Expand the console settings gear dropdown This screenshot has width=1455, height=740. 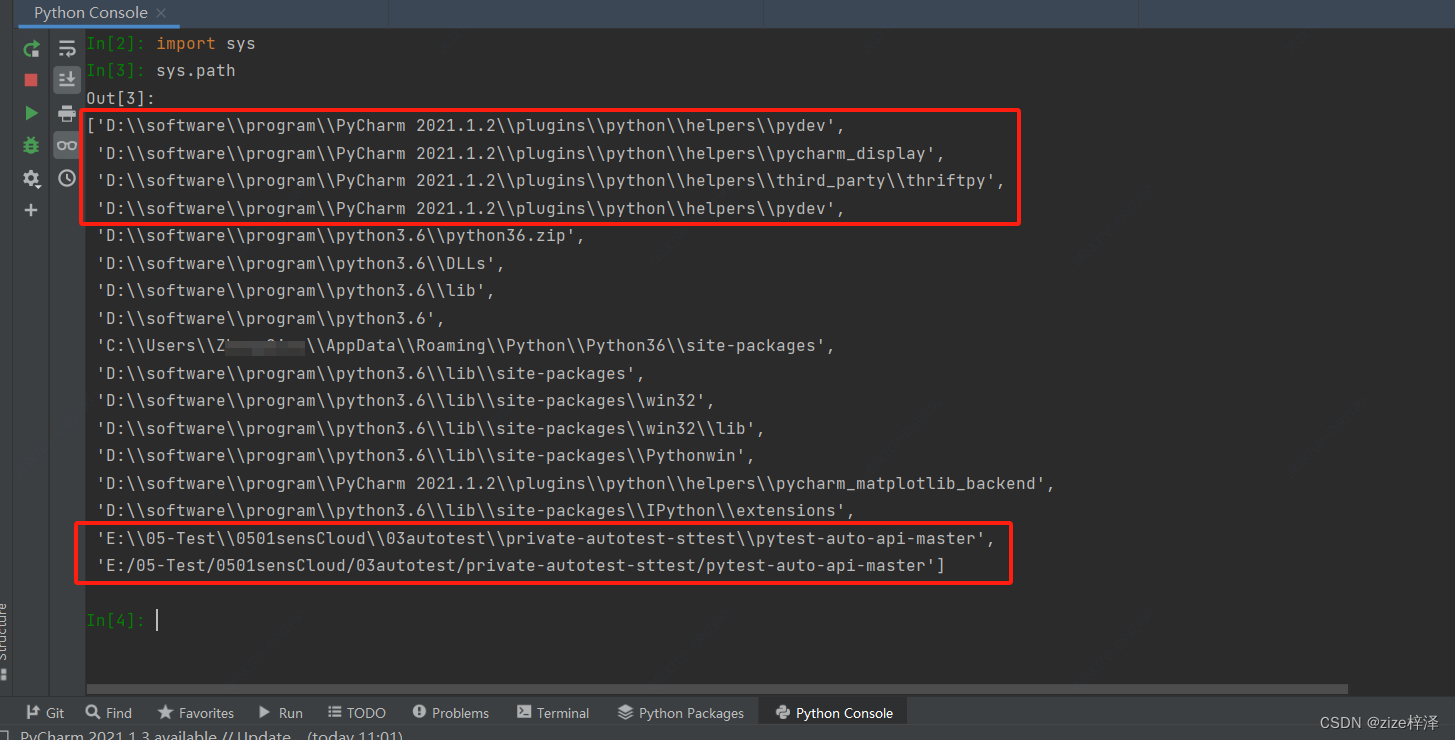pyautogui.click(x=30, y=178)
